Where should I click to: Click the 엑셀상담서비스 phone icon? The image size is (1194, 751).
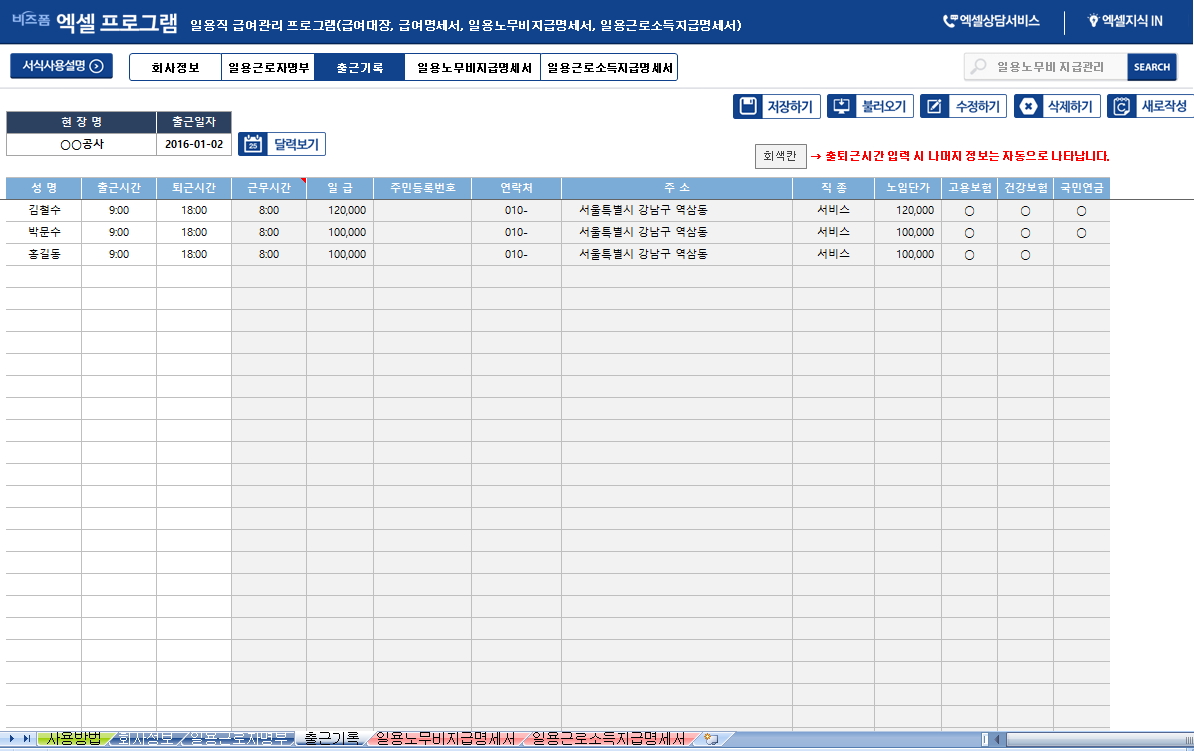(950, 21)
